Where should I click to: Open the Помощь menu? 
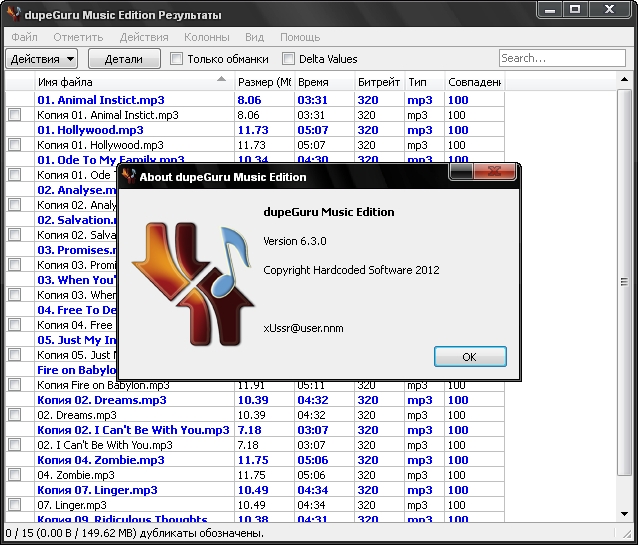point(300,37)
